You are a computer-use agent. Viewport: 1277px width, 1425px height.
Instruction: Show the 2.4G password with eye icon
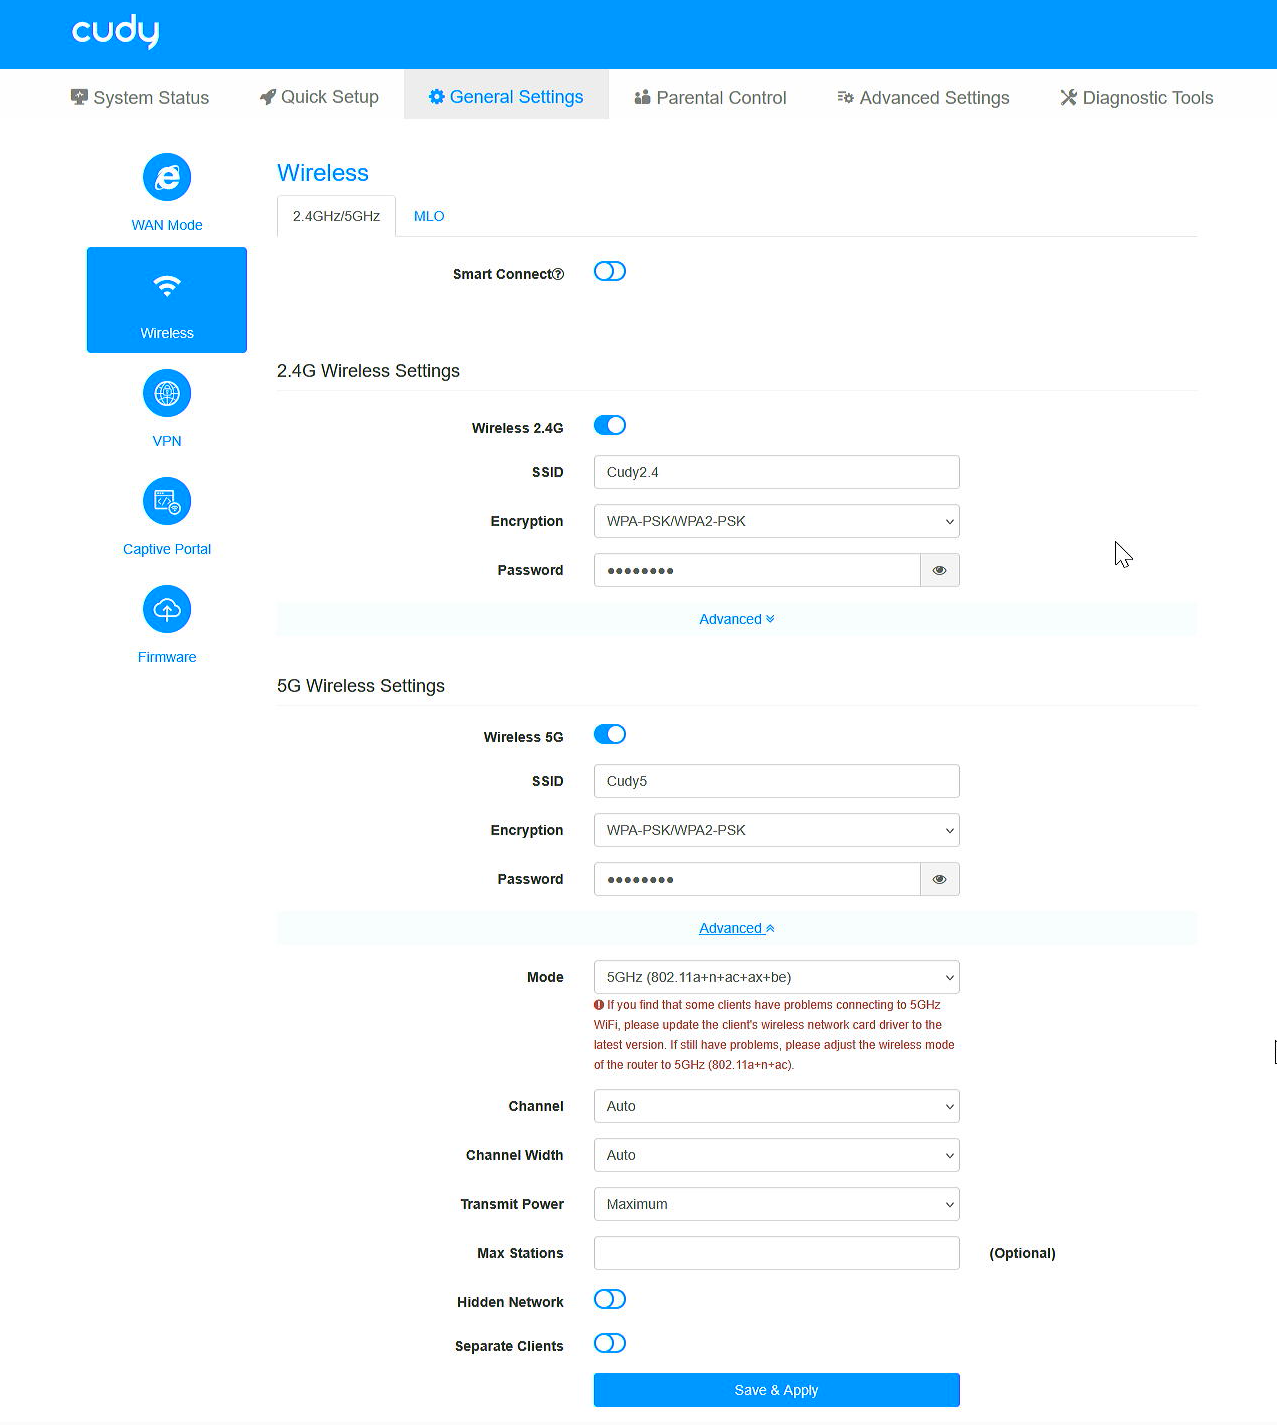(x=940, y=571)
